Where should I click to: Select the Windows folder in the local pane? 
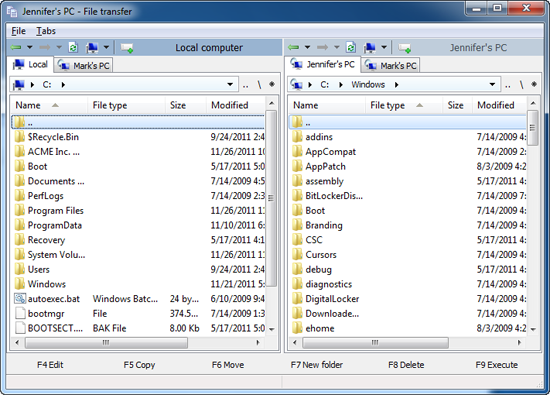coord(138,284)
